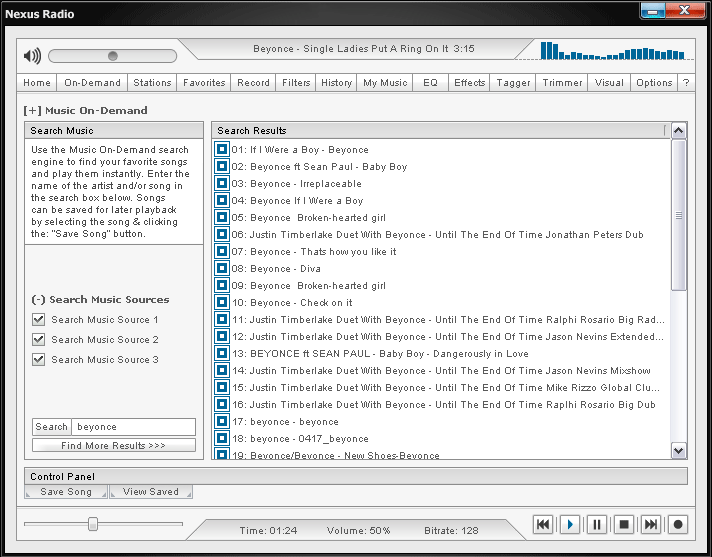Collapse the Search Music Sources section

[38, 300]
